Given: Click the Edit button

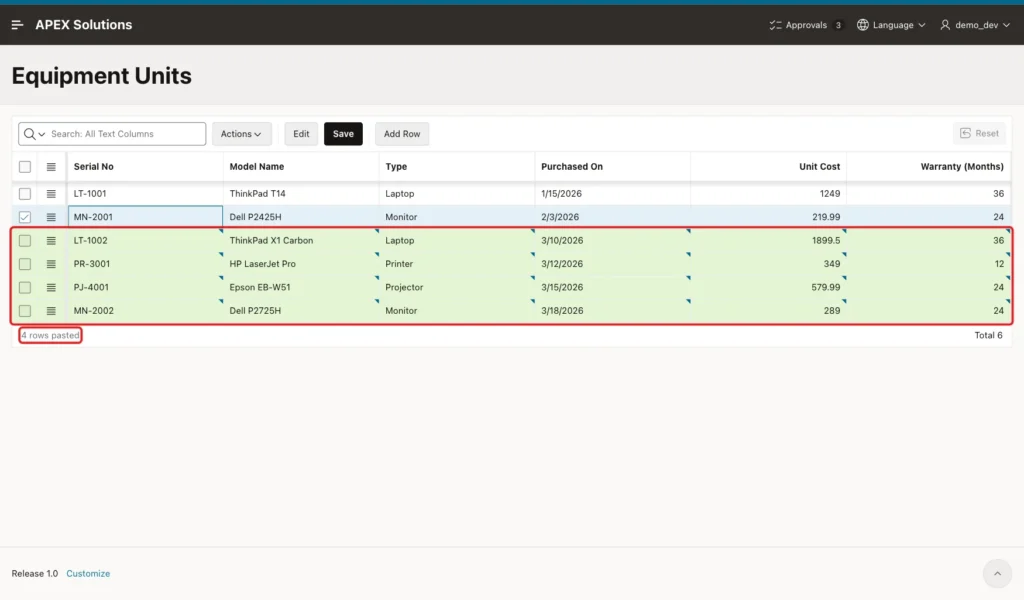Looking at the screenshot, I should click(301, 134).
